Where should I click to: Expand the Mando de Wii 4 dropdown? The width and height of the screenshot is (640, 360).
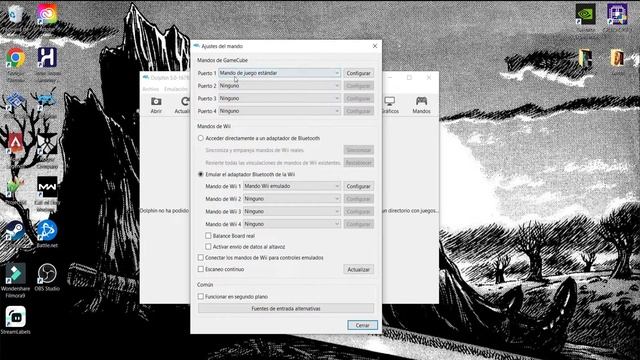tap(292, 224)
